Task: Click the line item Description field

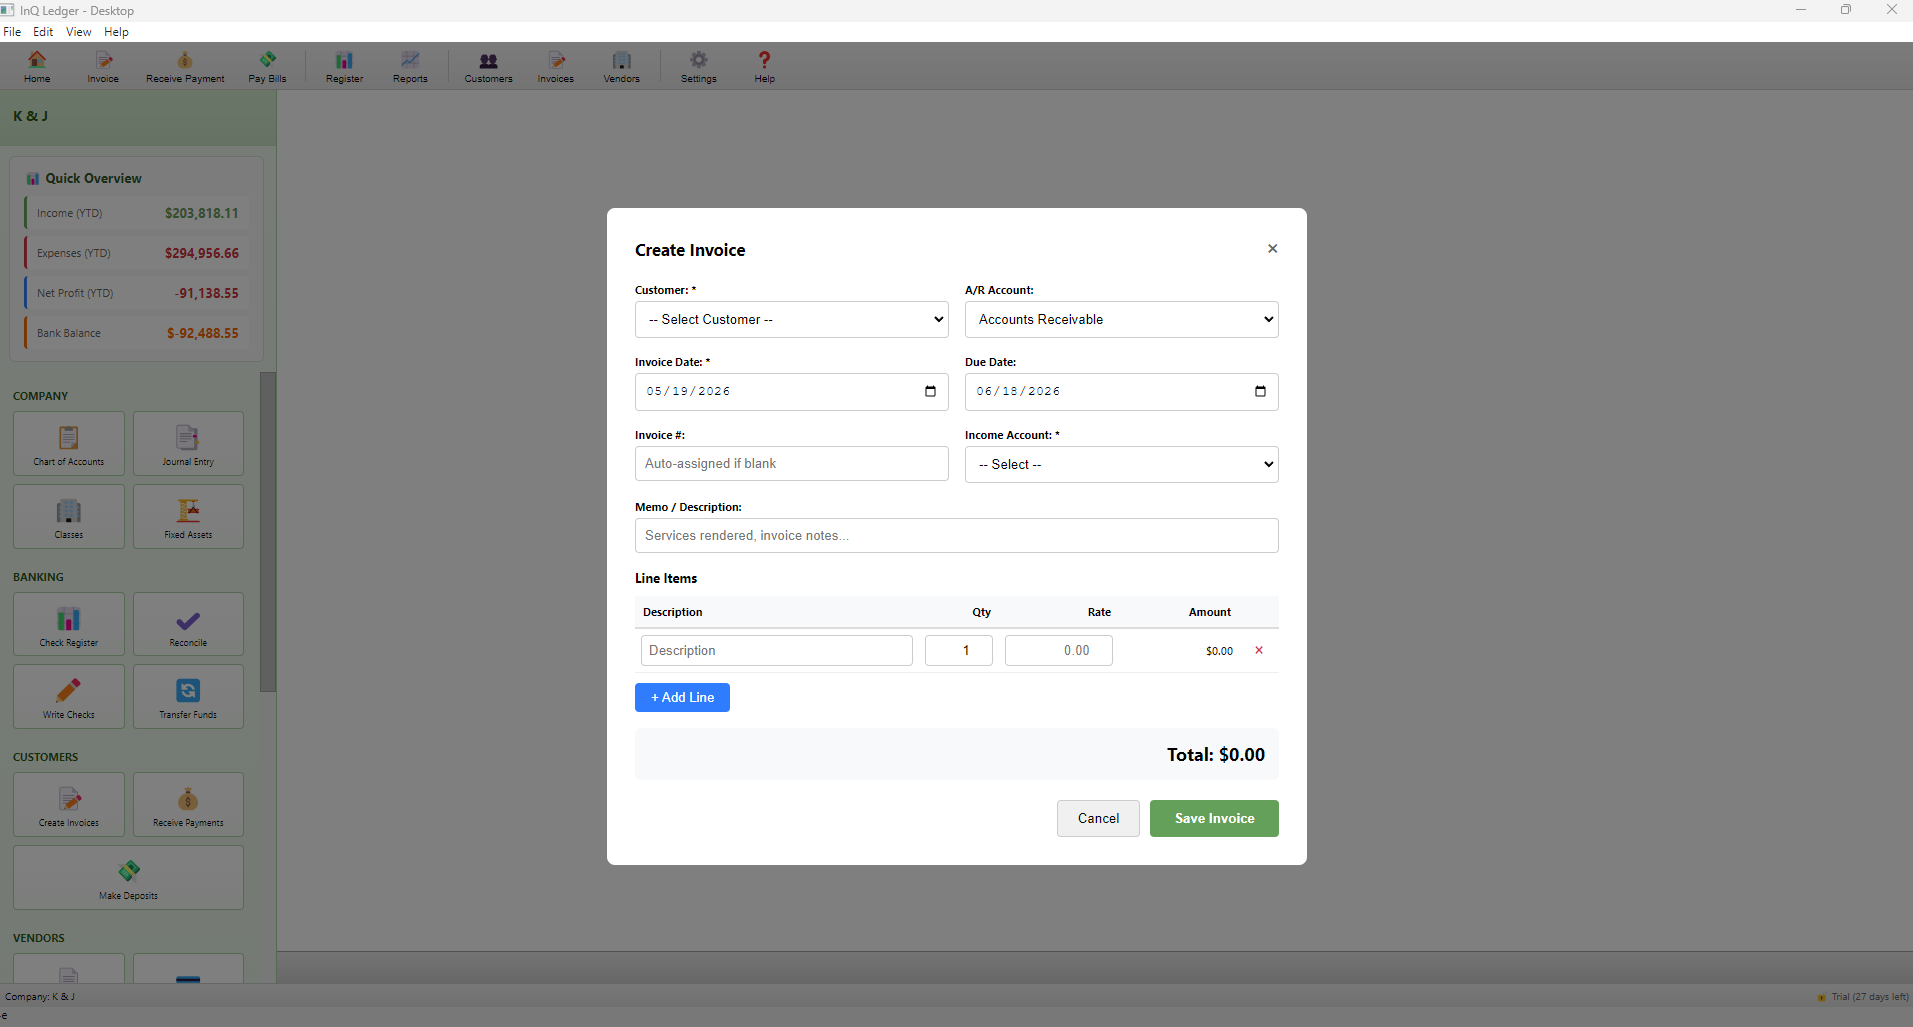Action: 776,650
